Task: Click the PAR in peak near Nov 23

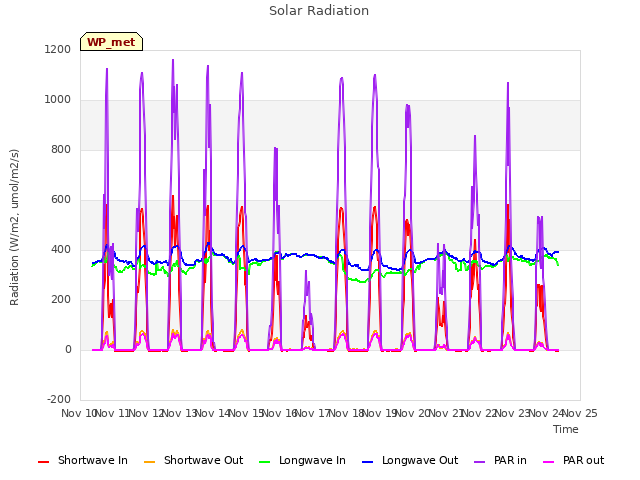Action: [x=508, y=83]
